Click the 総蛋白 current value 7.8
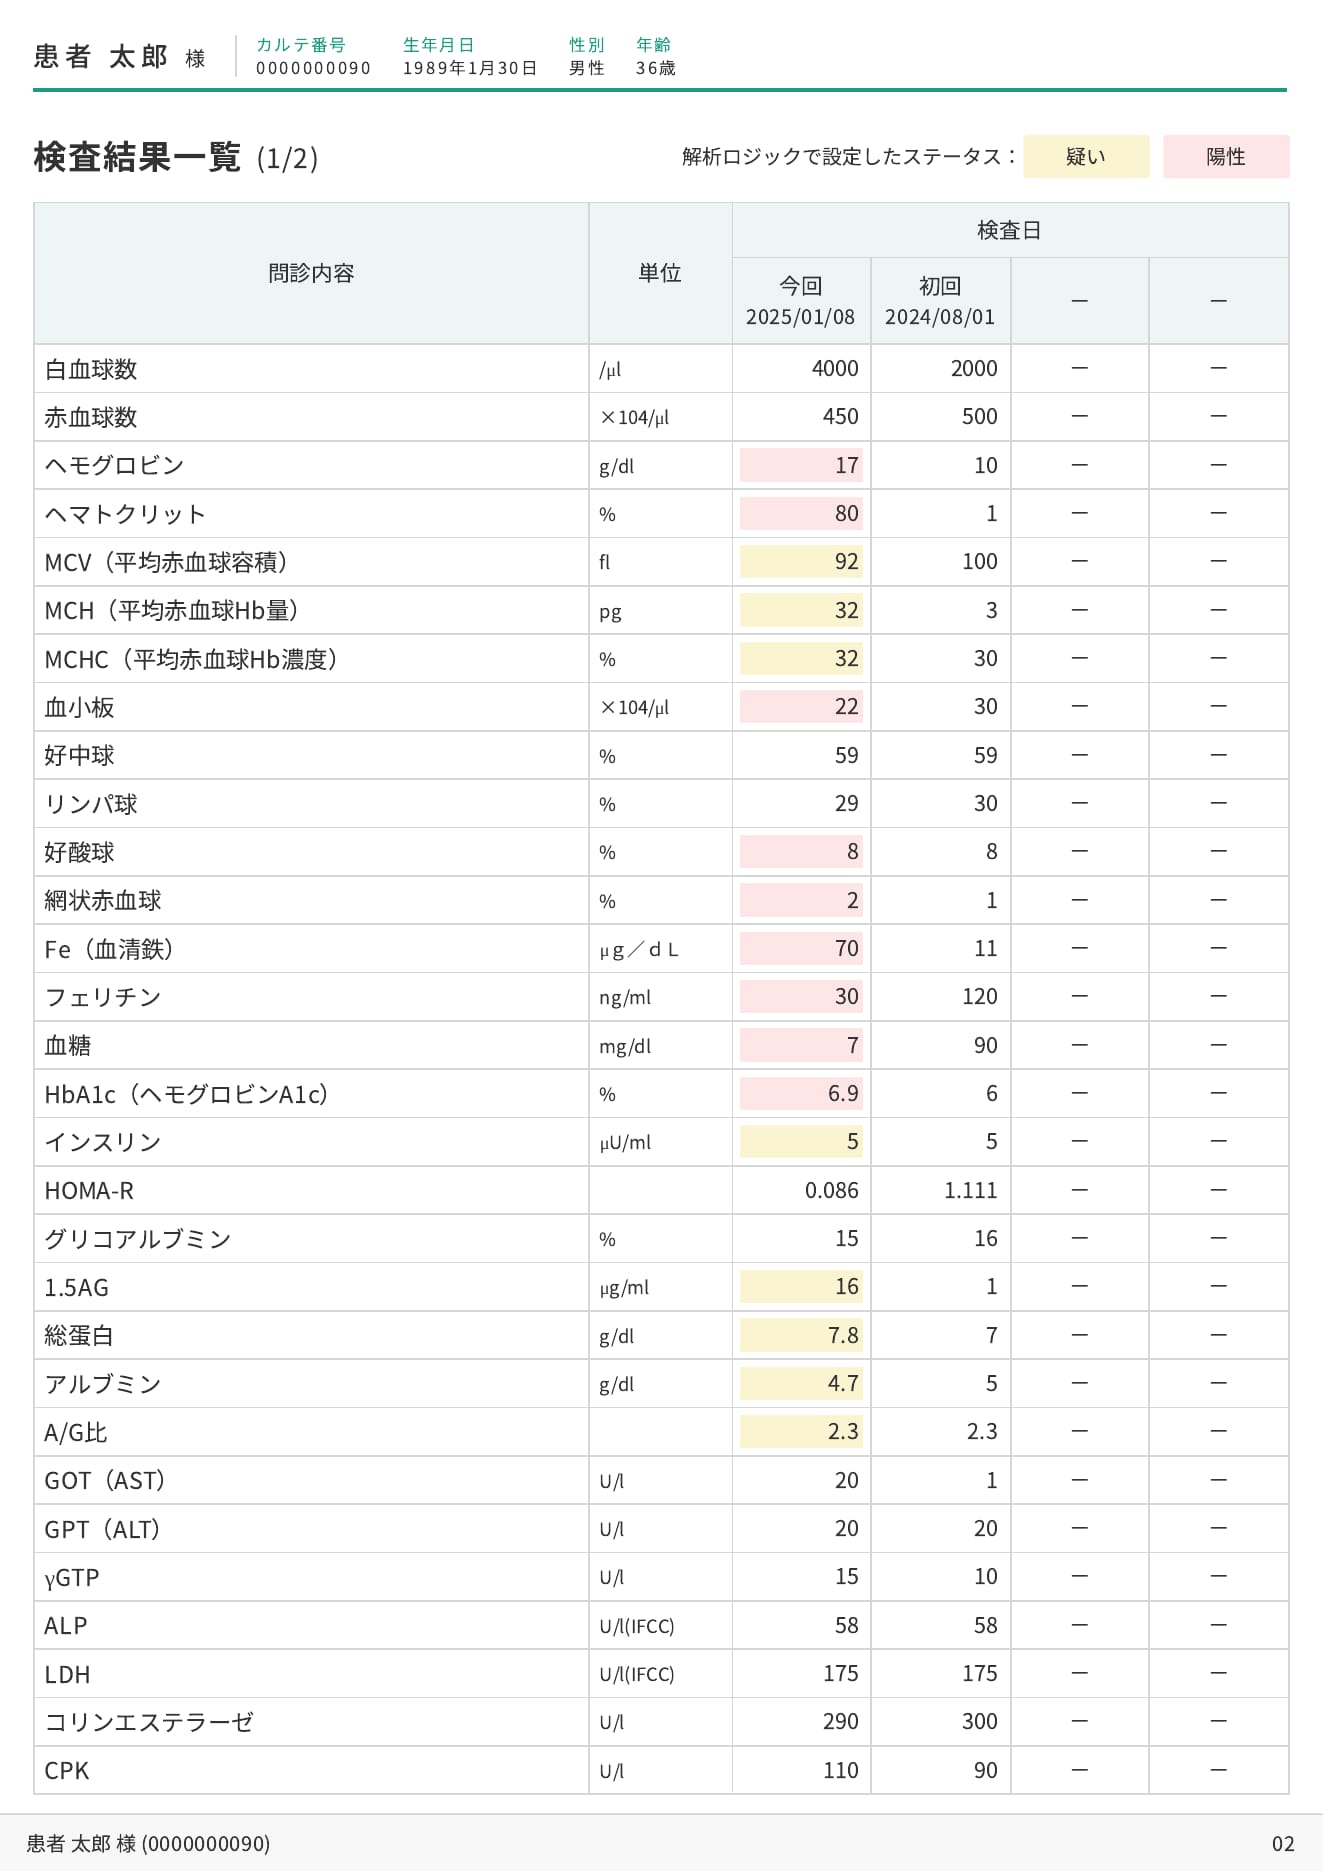This screenshot has width=1323, height=1871. [x=801, y=1335]
